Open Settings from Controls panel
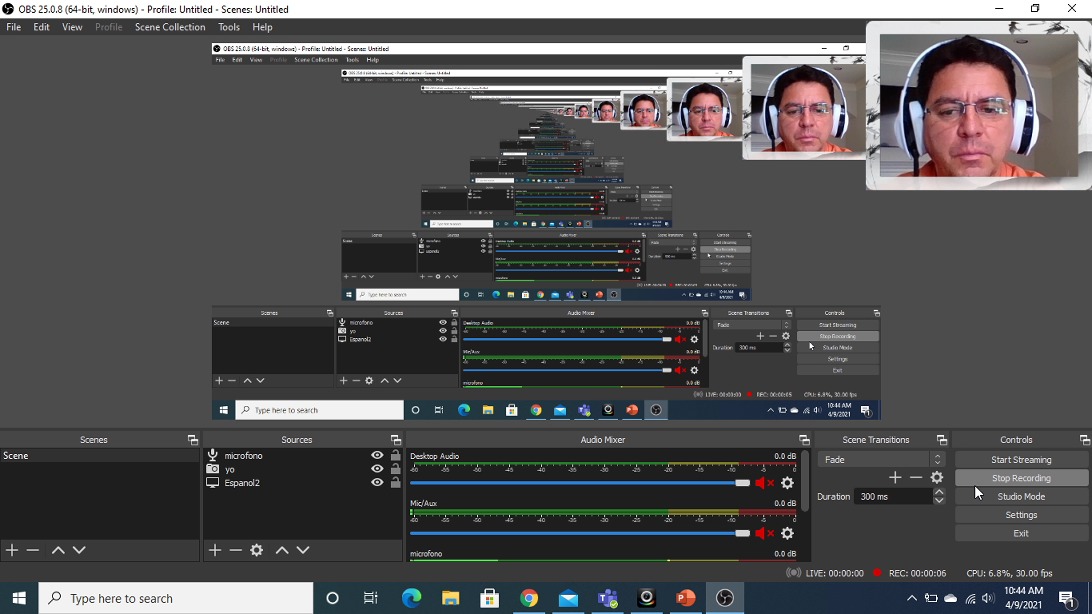Screen dimensions: 1092x614 [x=1021, y=515]
